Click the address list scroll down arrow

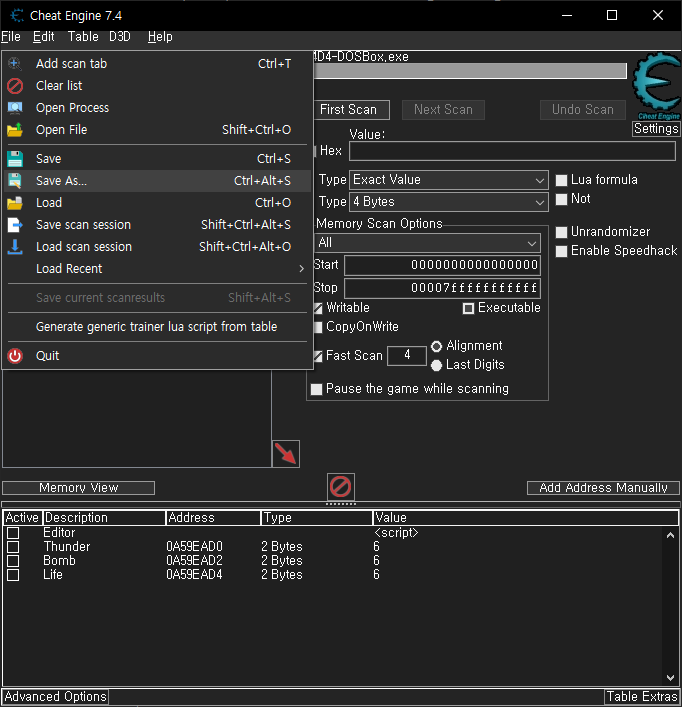(x=670, y=678)
